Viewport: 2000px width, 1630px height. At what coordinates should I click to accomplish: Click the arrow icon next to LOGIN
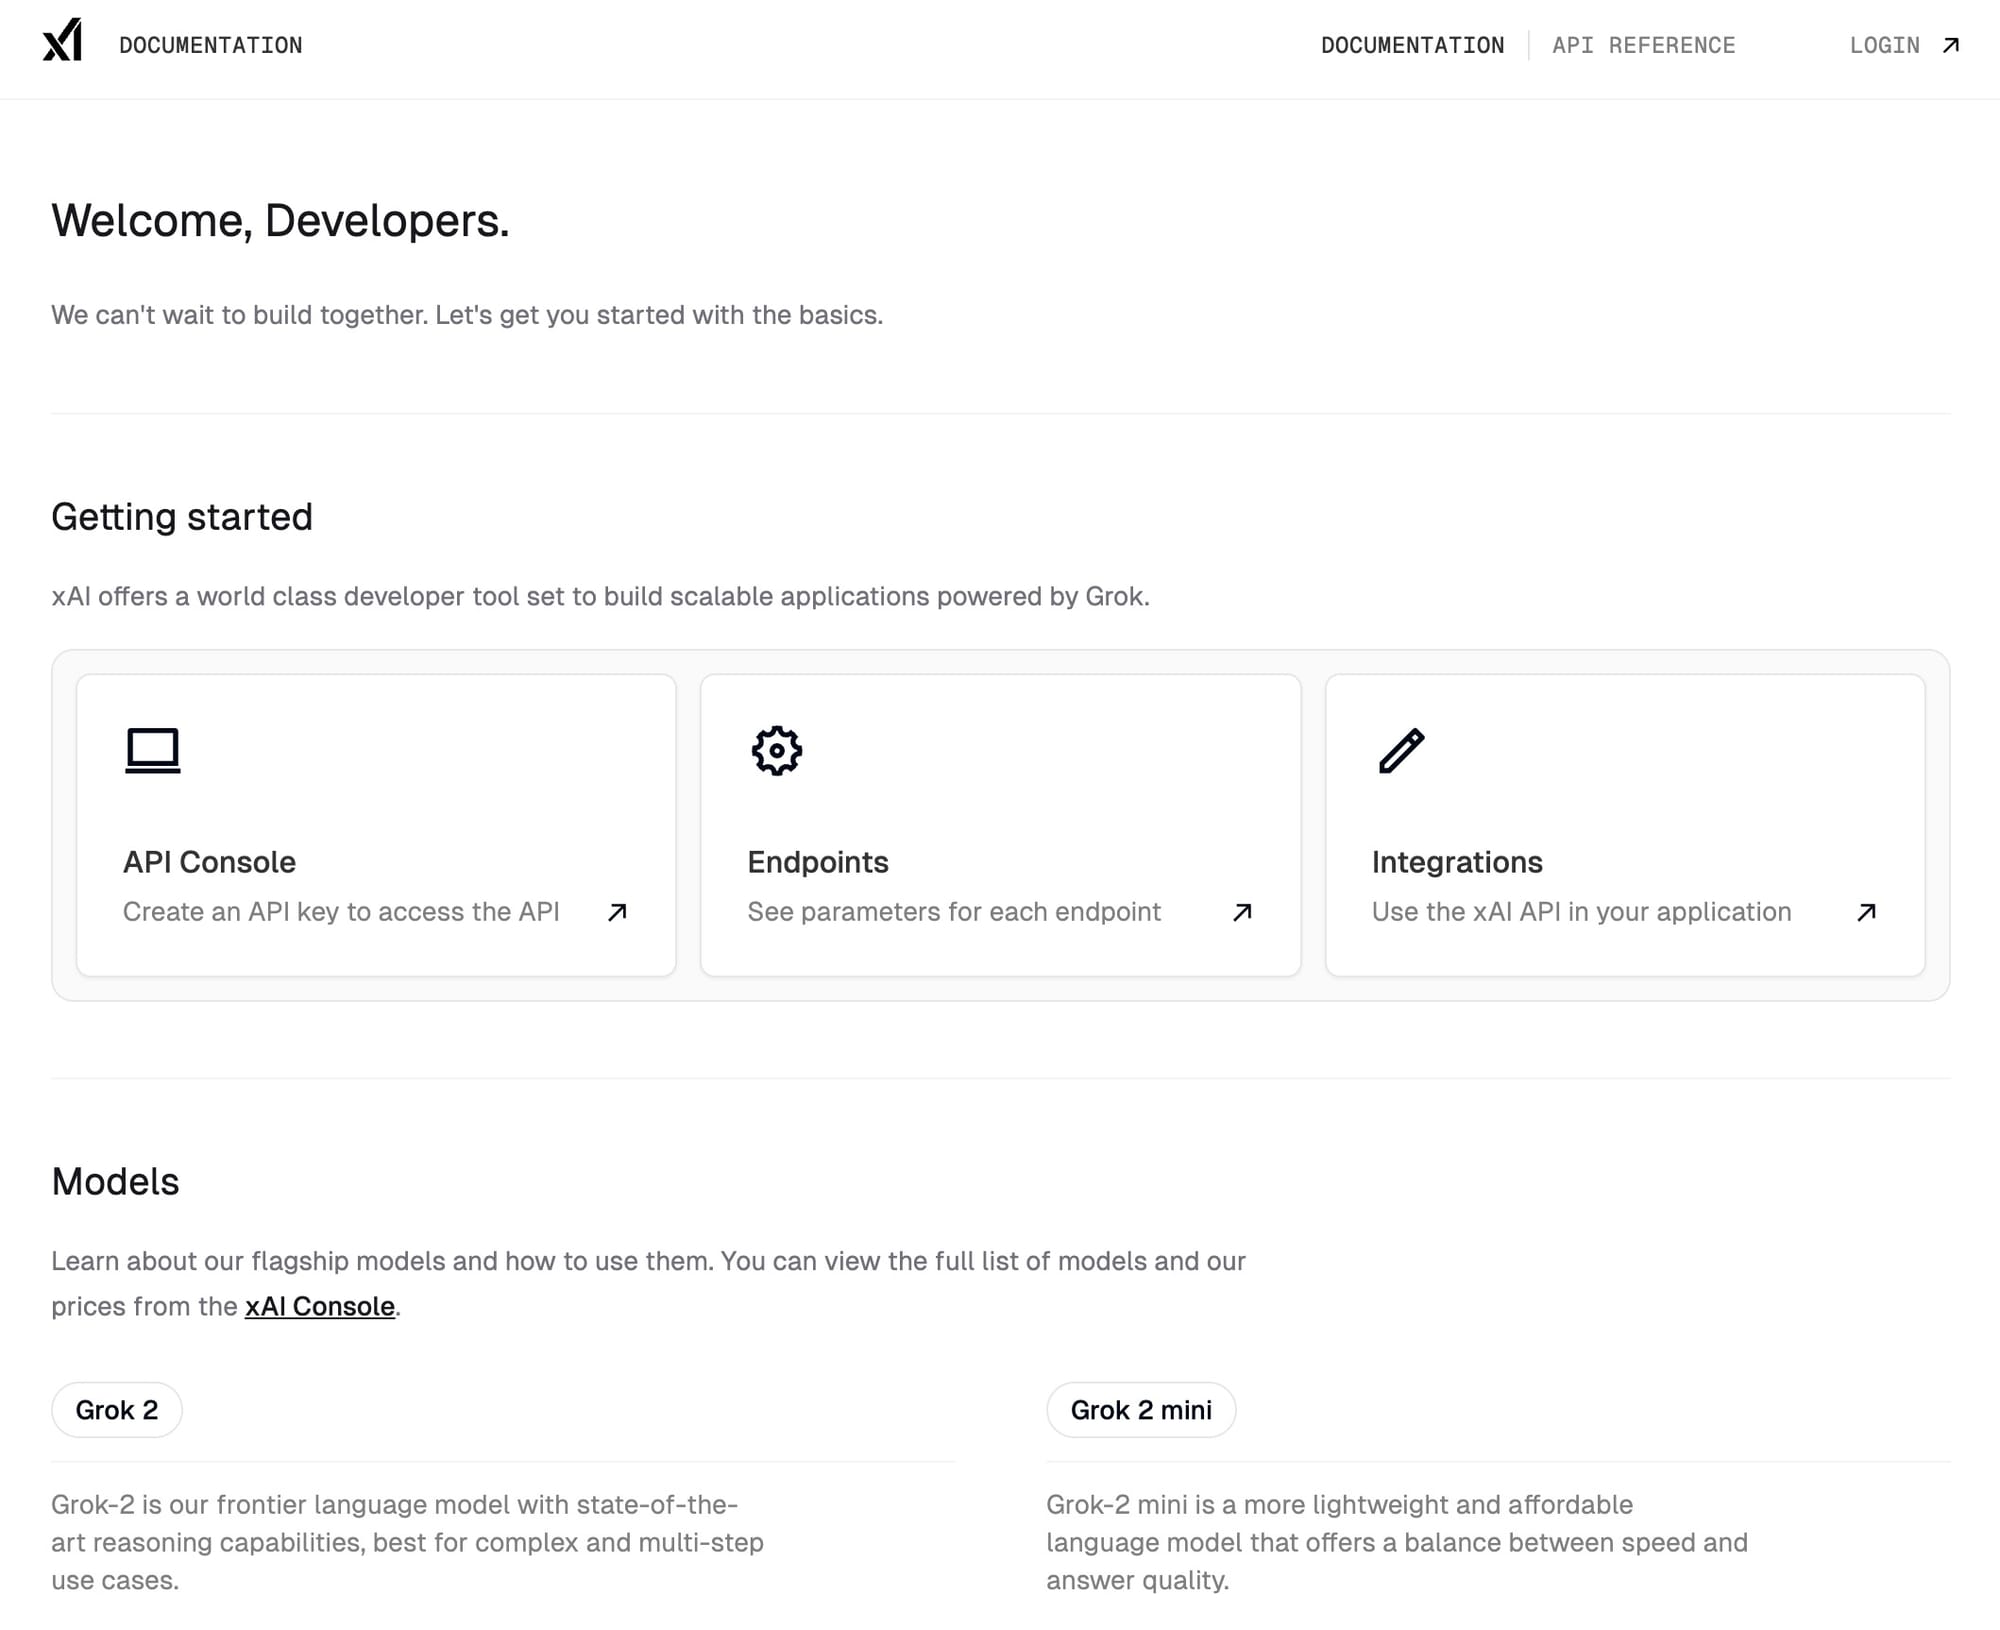click(1950, 45)
